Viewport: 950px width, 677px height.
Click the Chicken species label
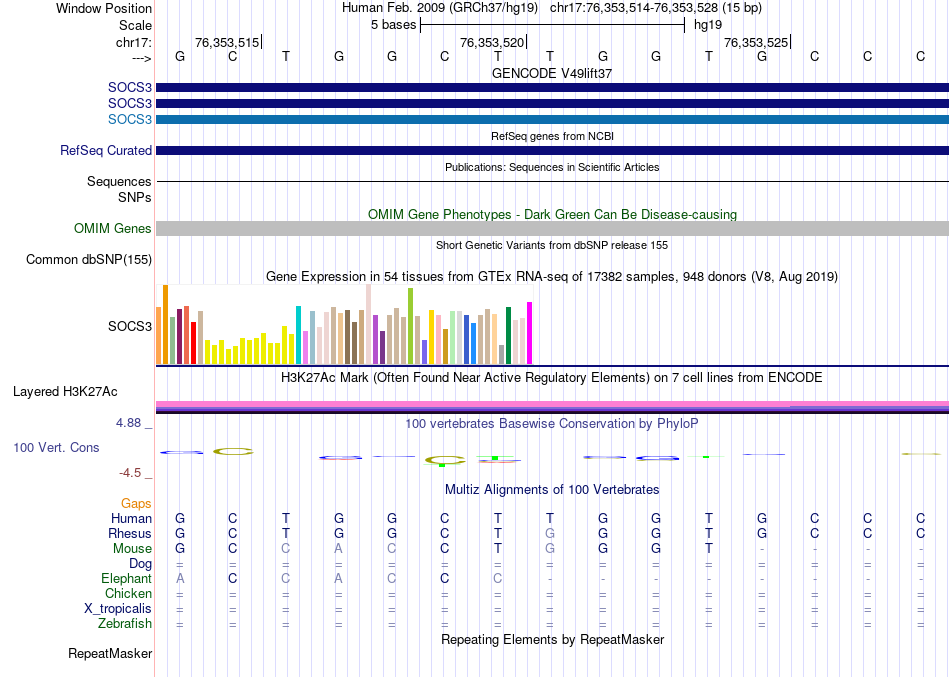pos(128,593)
